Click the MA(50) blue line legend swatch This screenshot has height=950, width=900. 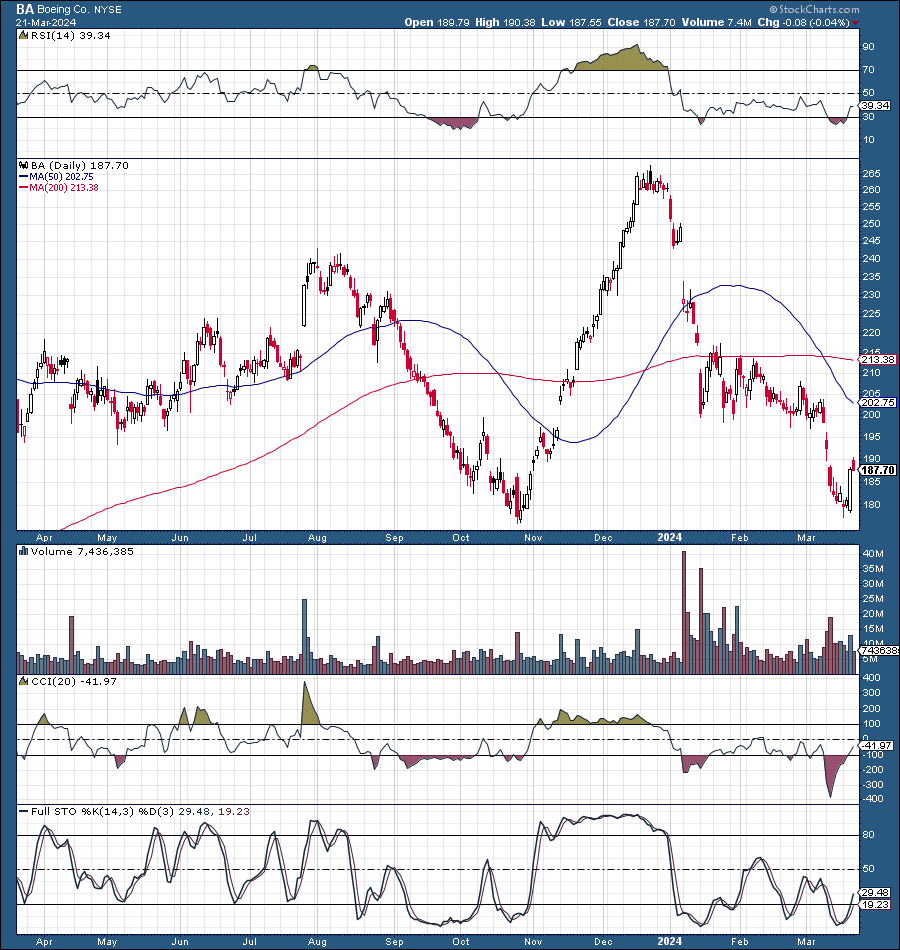pos(24,176)
